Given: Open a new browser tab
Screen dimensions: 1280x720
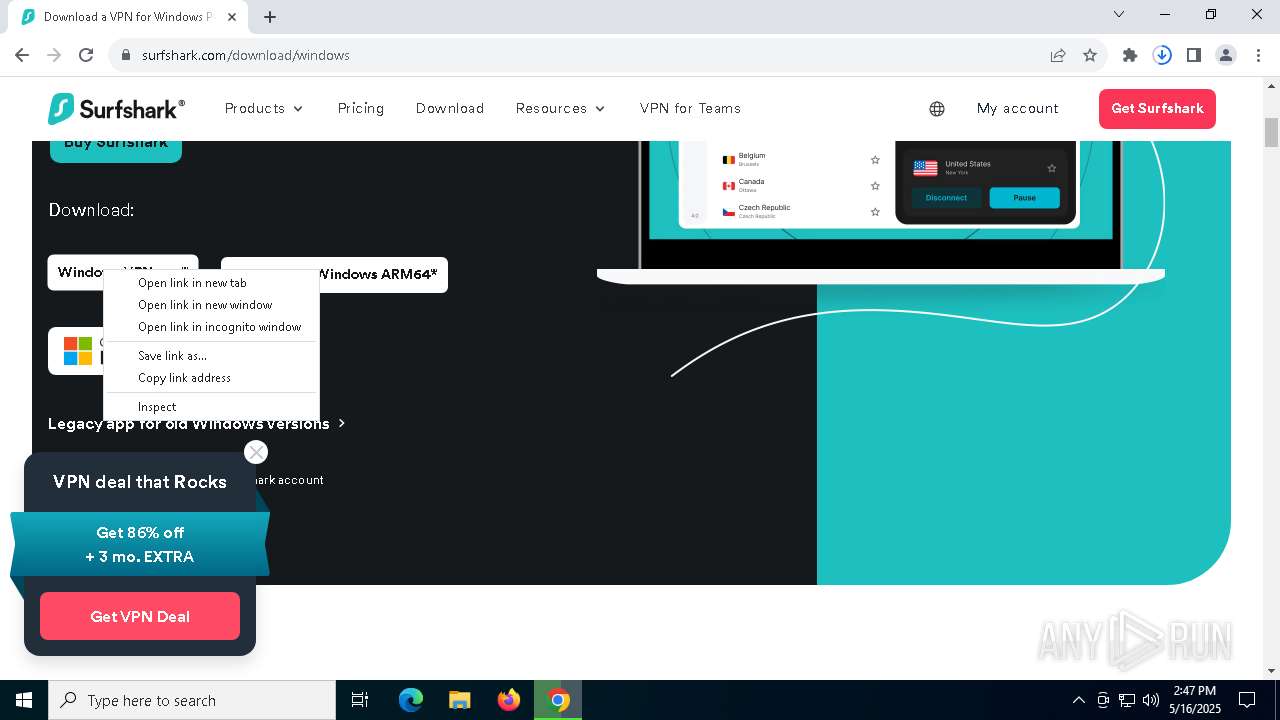Looking at the screenshot, I should tap(270, 16).
